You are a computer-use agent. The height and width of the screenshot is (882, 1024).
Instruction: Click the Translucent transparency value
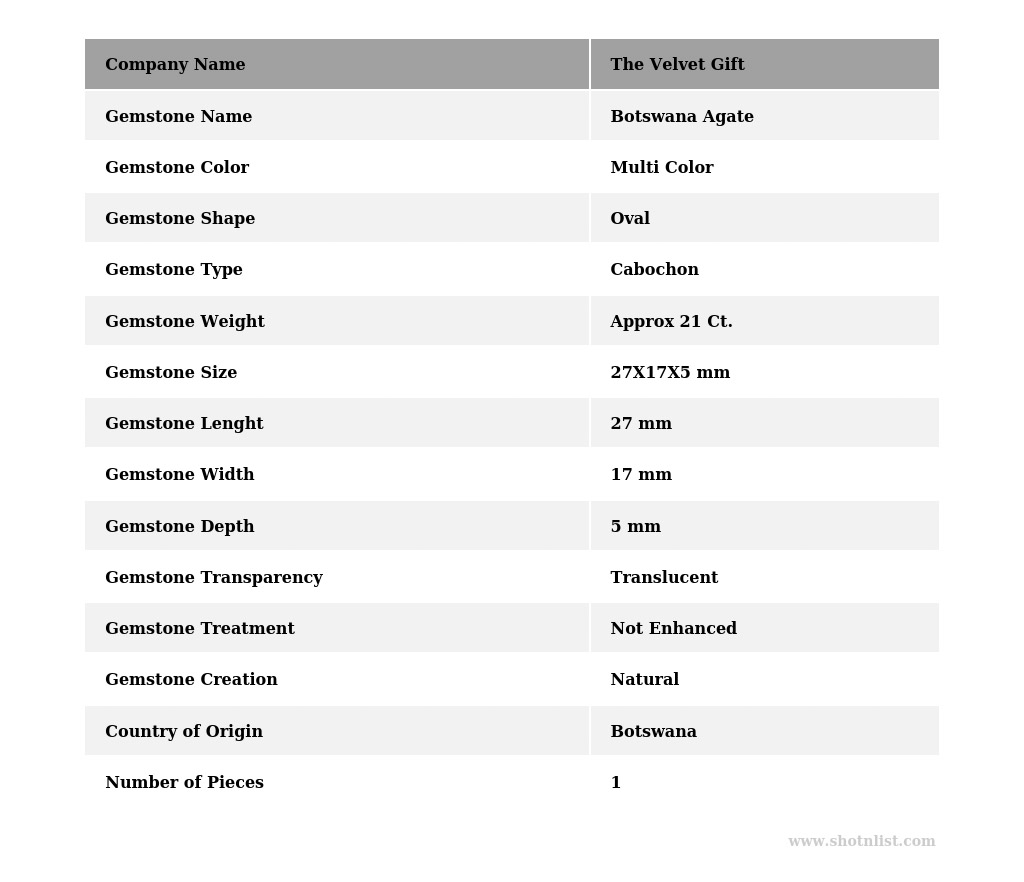(x=664, y=578)
